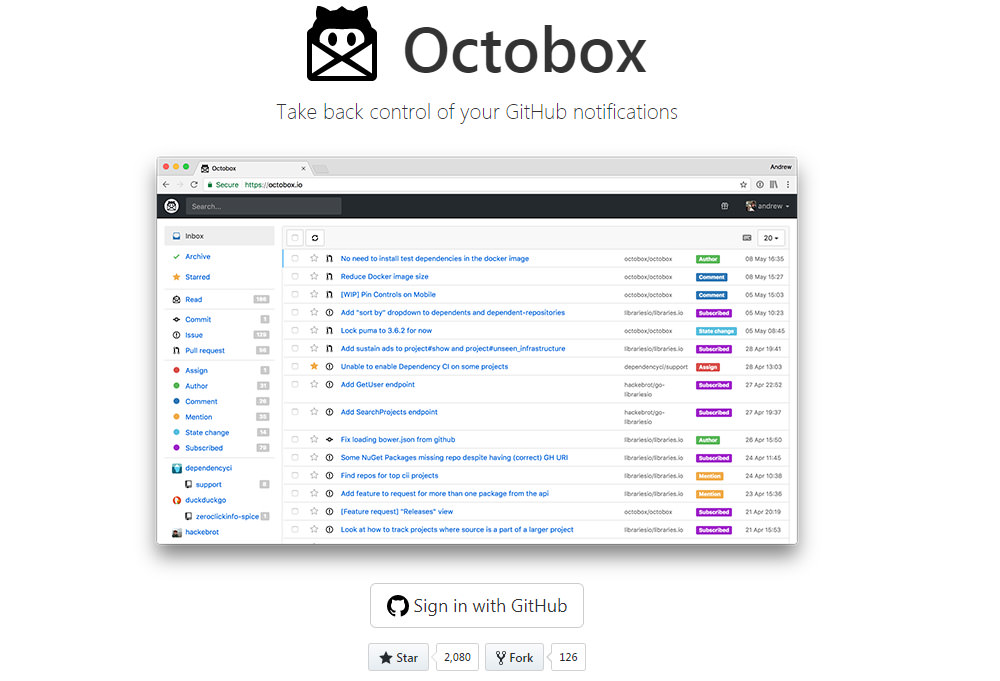Open the browser three-dot menu
The width and height of the screenshot is (1000, 681).
pyautogui.click(x=788, y=184)
